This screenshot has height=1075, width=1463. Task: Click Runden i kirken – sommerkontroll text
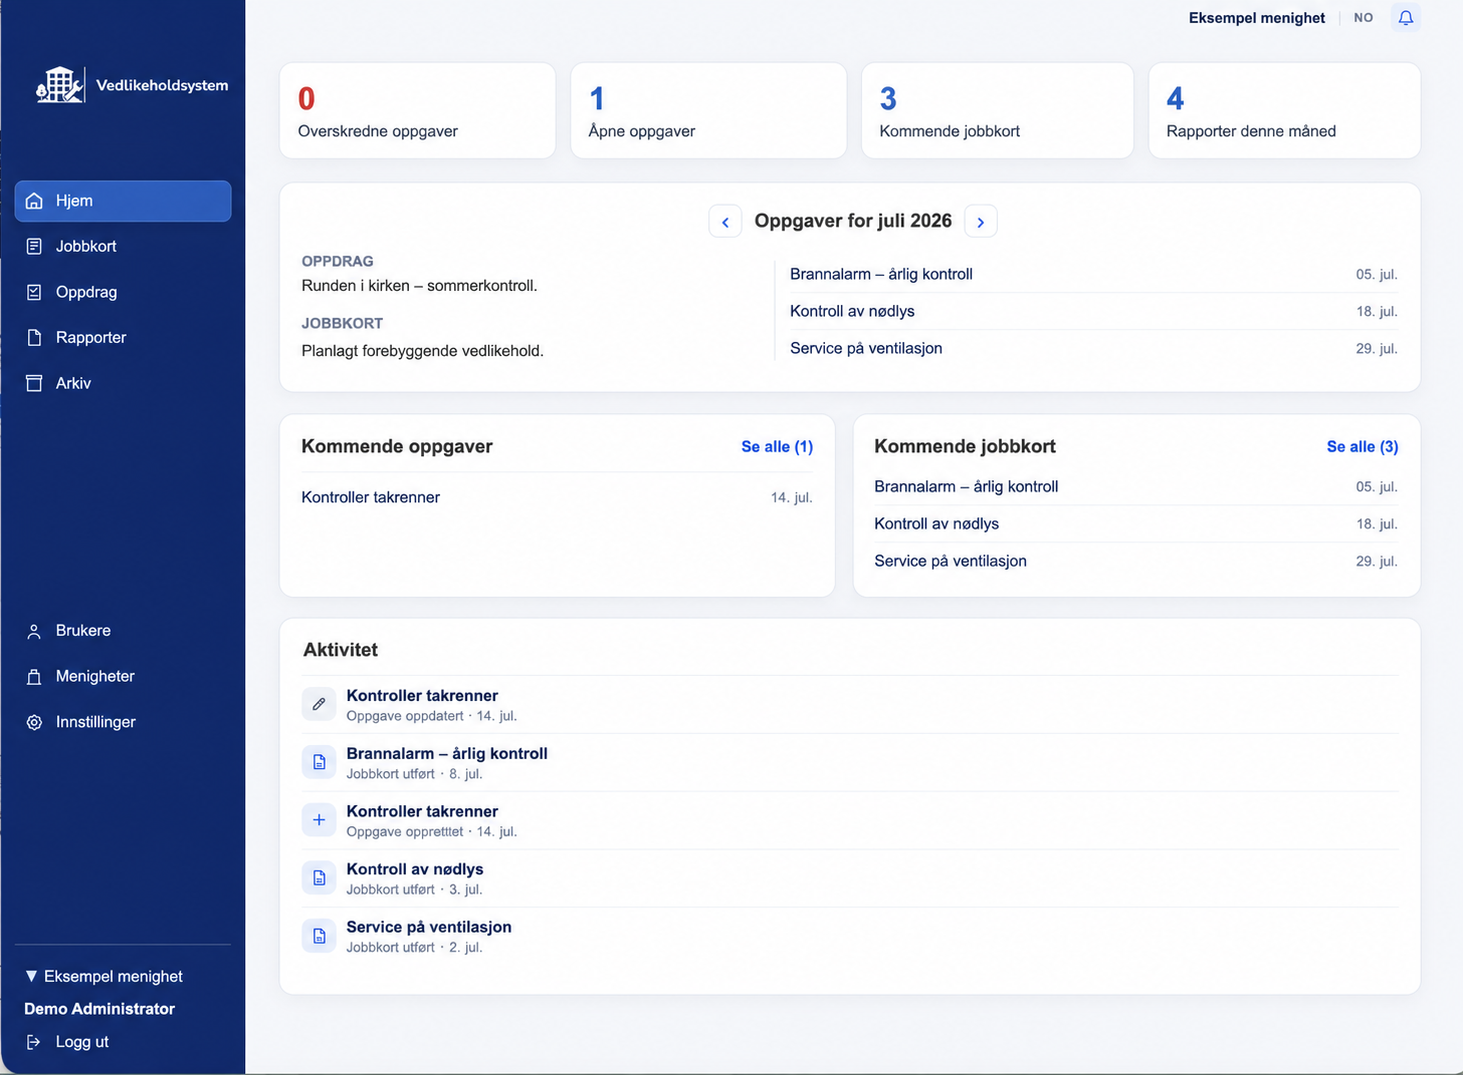(419, 286)
